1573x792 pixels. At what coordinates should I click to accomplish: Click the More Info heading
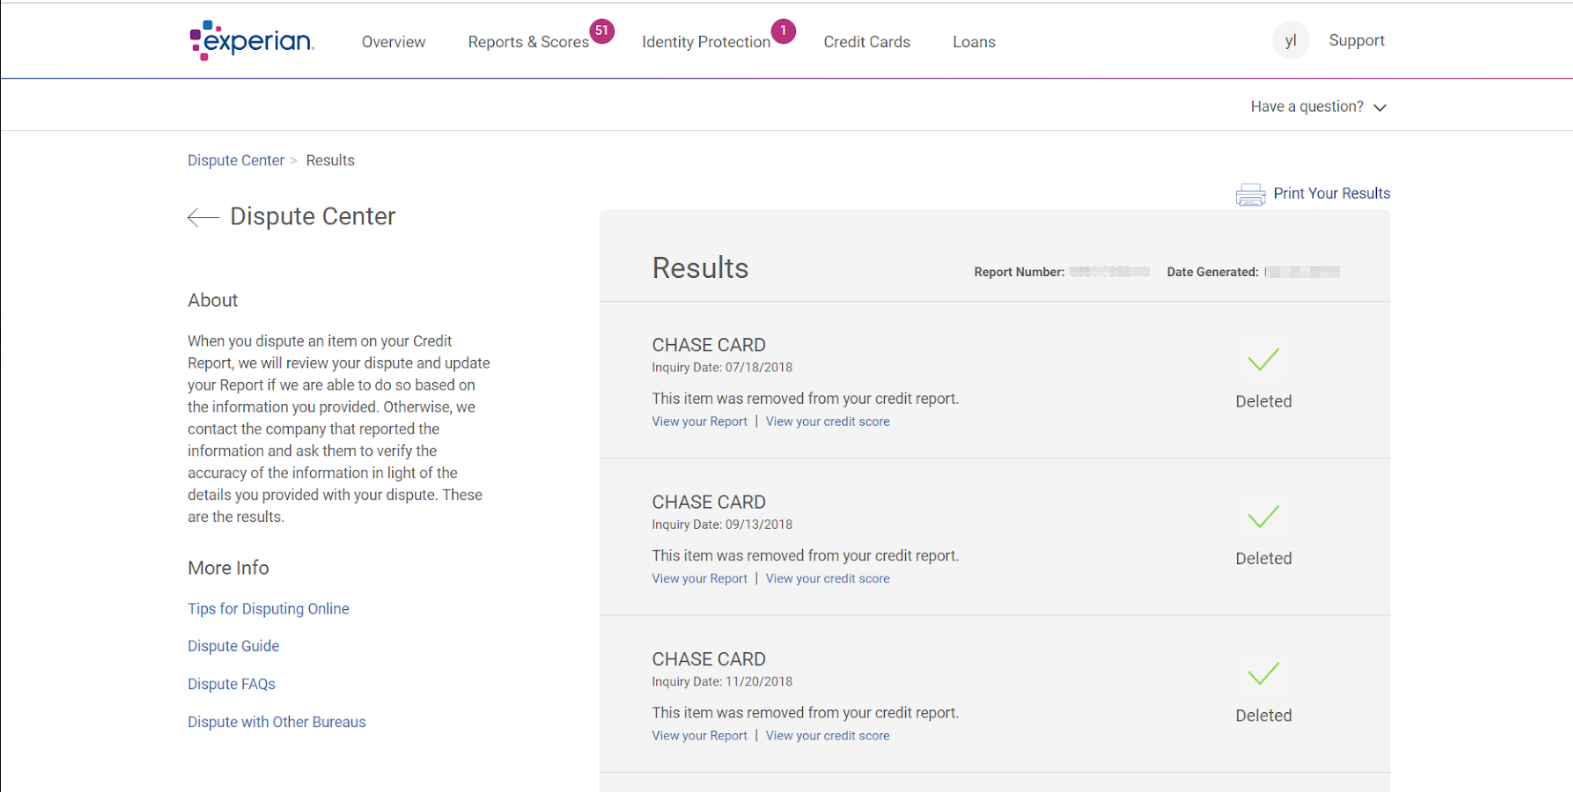(228, 568)
